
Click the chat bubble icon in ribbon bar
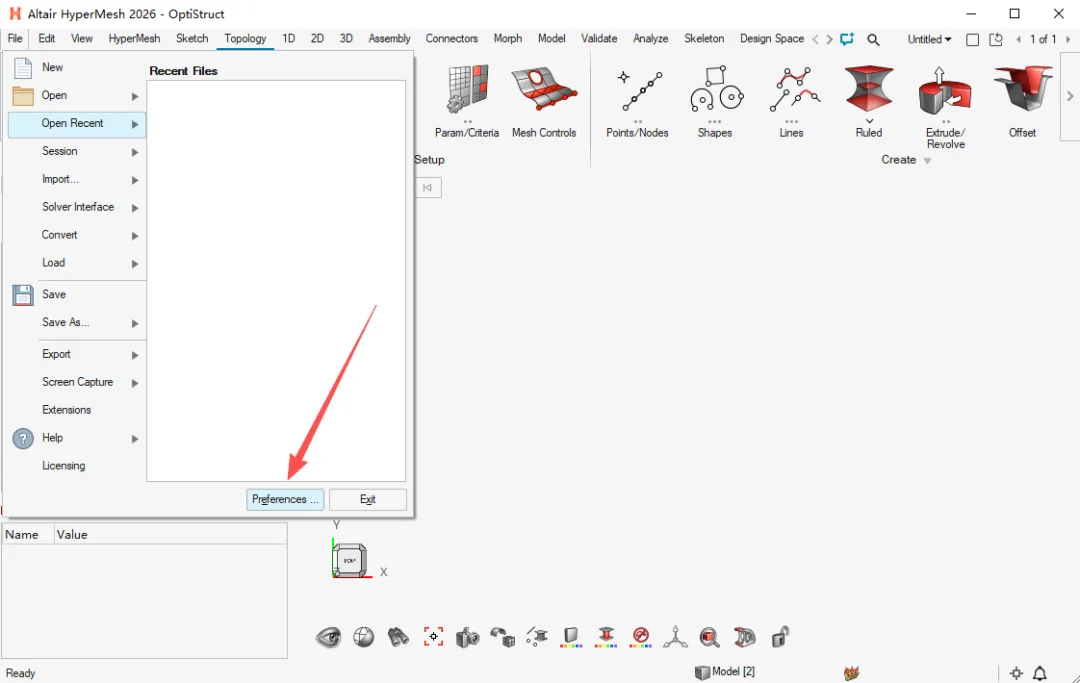pos(847,39)
